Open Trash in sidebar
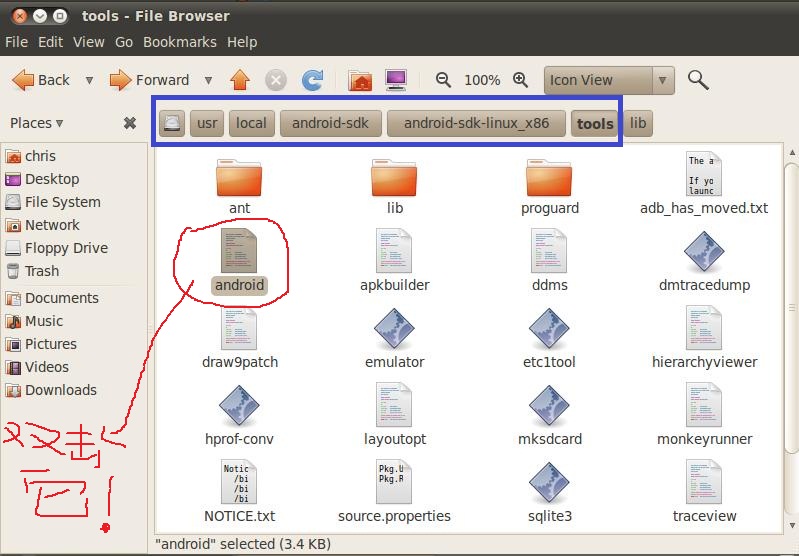 tap(32, 271)
